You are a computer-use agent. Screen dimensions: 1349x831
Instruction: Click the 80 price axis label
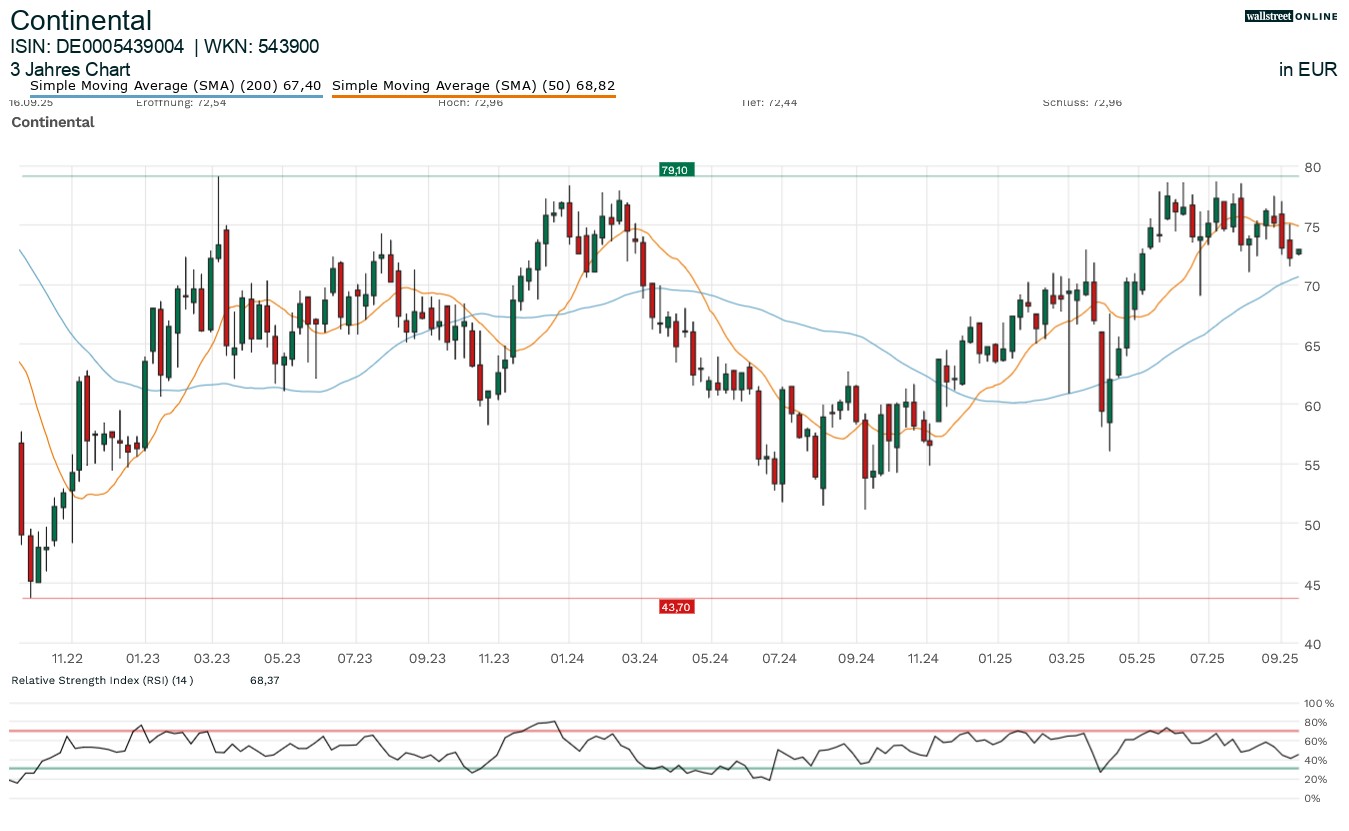(1312, 167)
